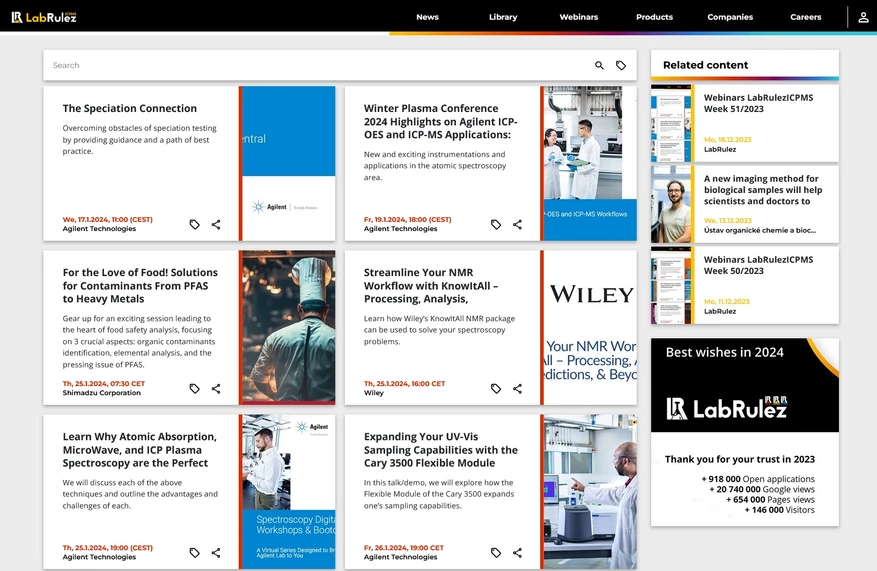877x571 pixels.
Task: Open the Careers menu
Action: pyautogui.click(x=805, y=17)
